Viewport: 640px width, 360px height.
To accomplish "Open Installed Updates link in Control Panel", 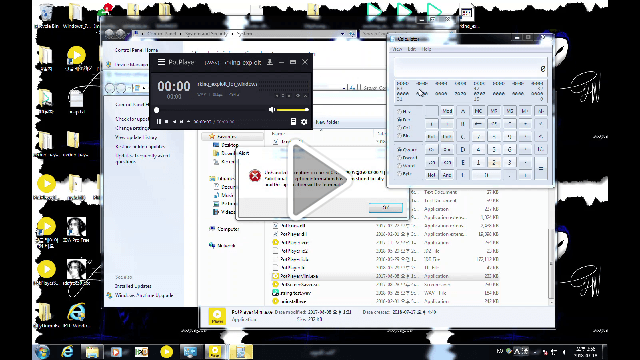I will click(x=133, y=286).
